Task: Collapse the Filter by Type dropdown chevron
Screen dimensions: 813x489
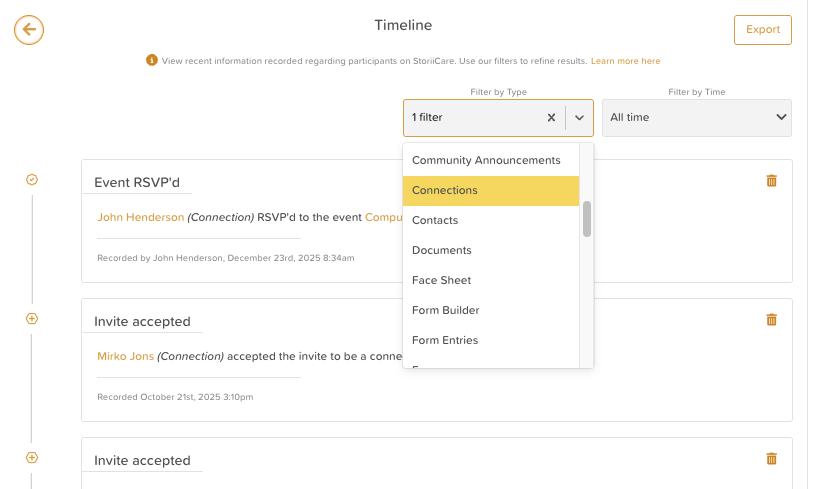Action: tap(579, 118)
